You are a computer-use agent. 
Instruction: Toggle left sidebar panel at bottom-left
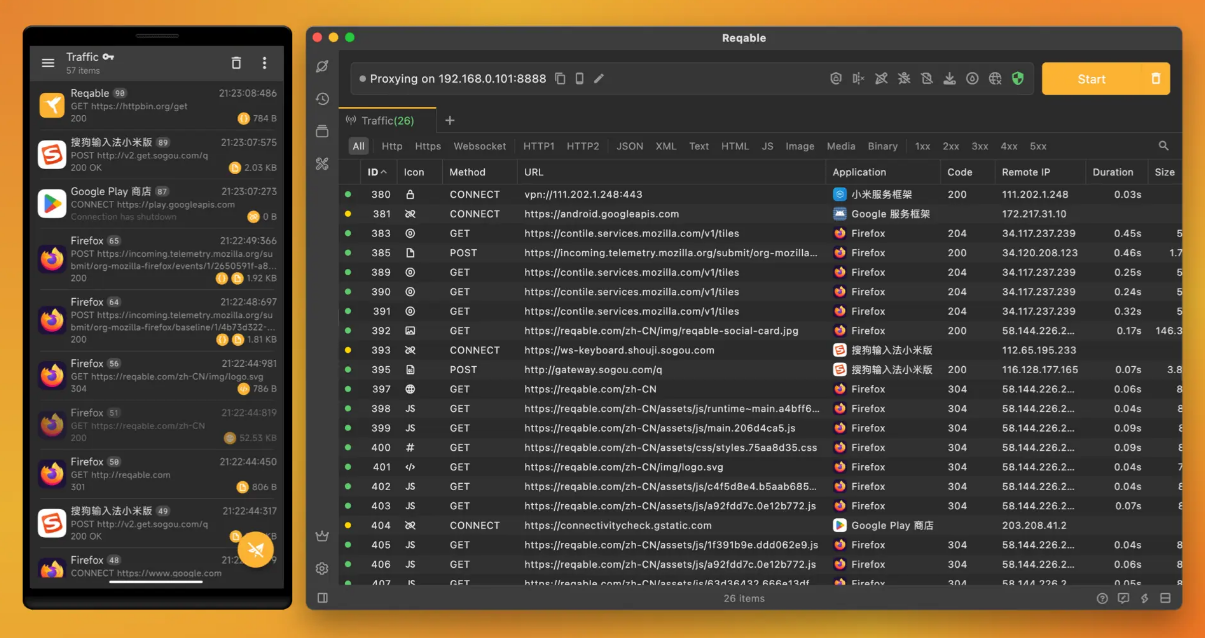(x=322, y=598)
